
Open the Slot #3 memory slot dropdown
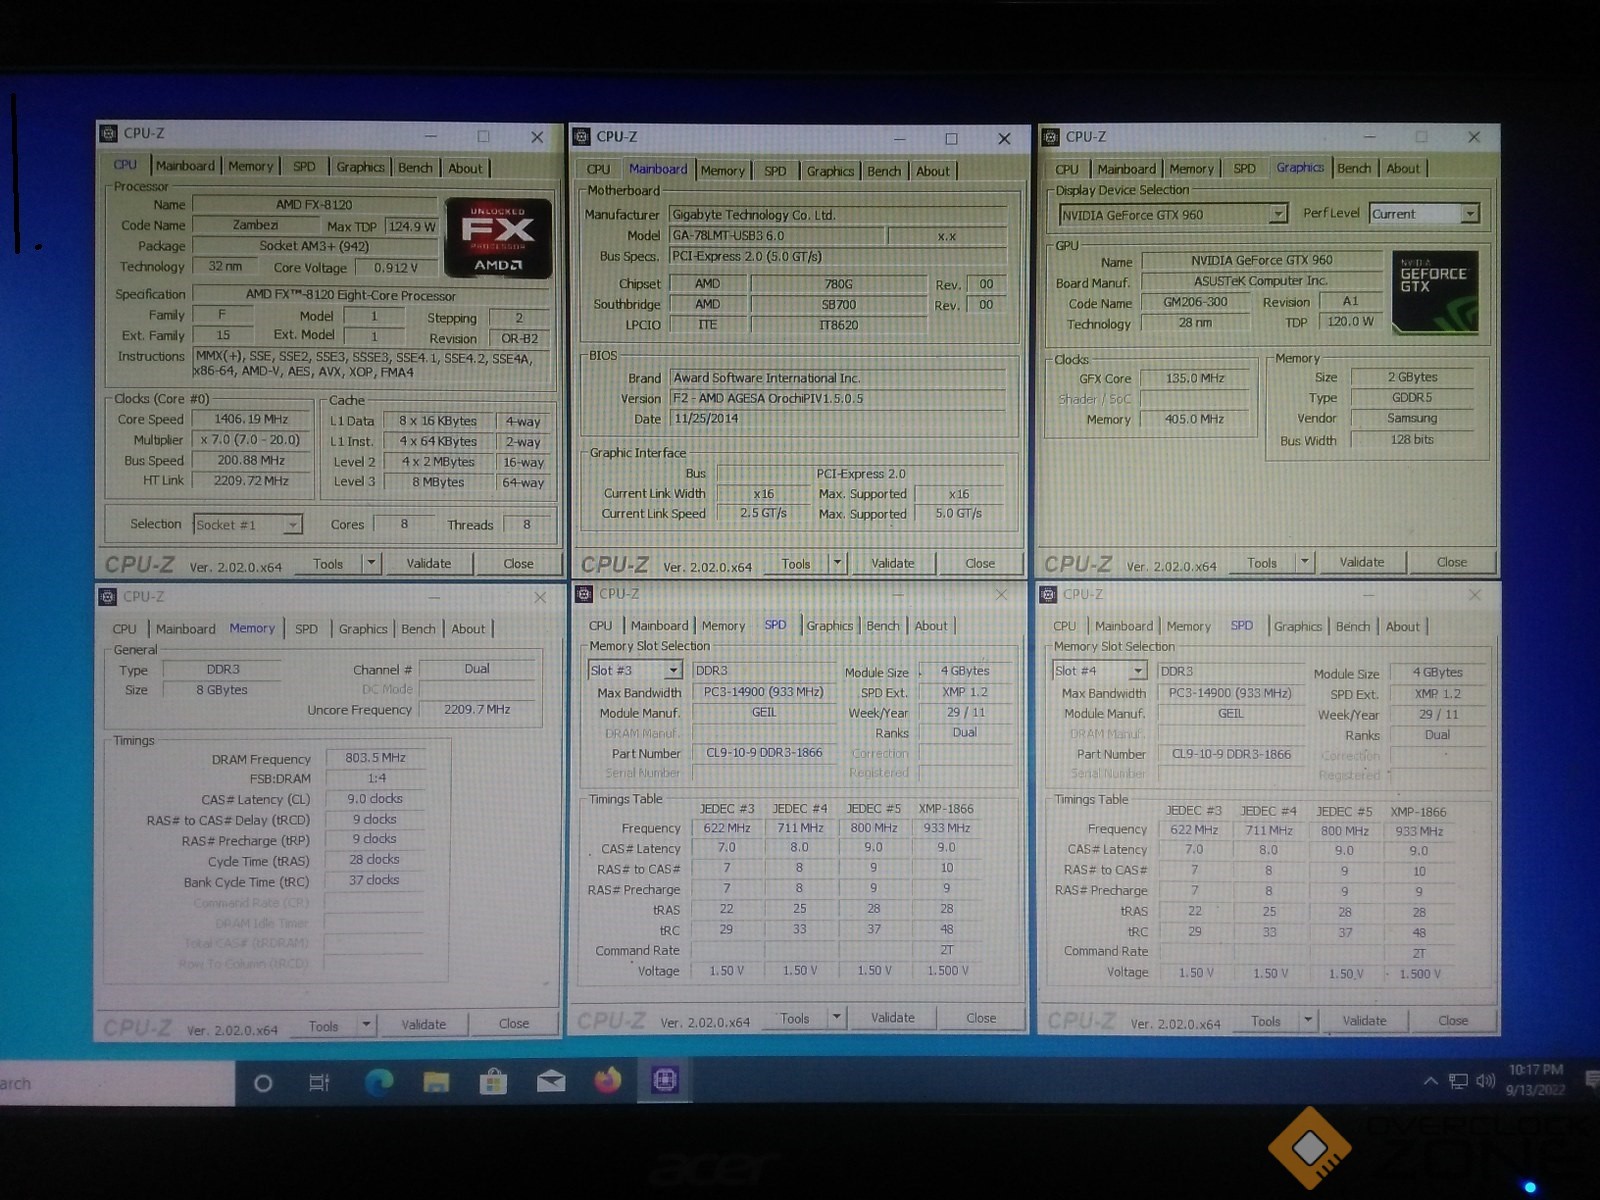674,670
